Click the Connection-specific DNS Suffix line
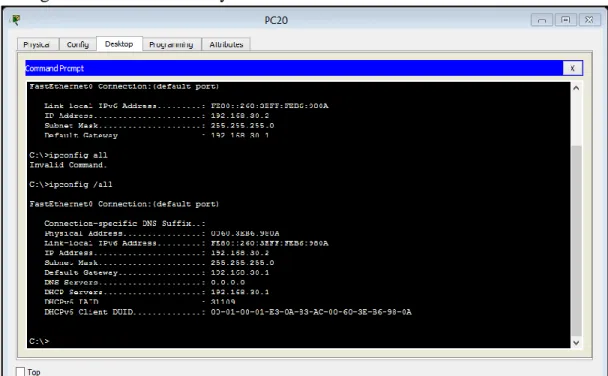 click(x=124, y=224)
